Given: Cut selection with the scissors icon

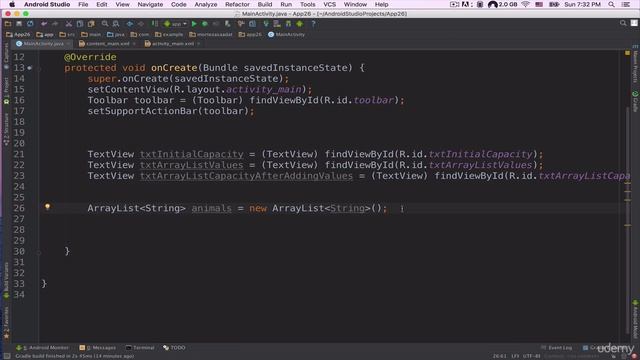Looking at the screenshot, I should 69,24.
